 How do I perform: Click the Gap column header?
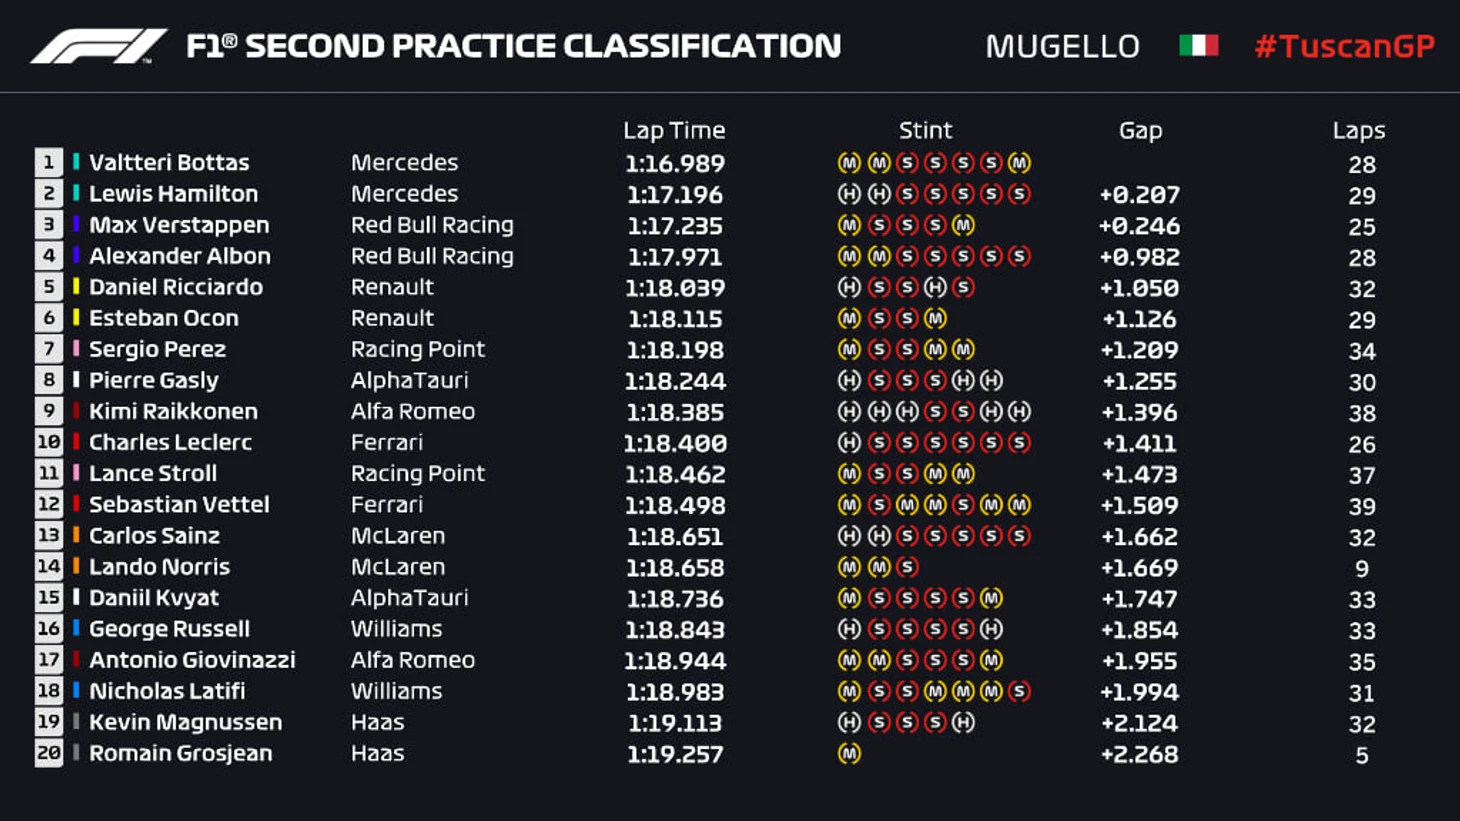1140,130
